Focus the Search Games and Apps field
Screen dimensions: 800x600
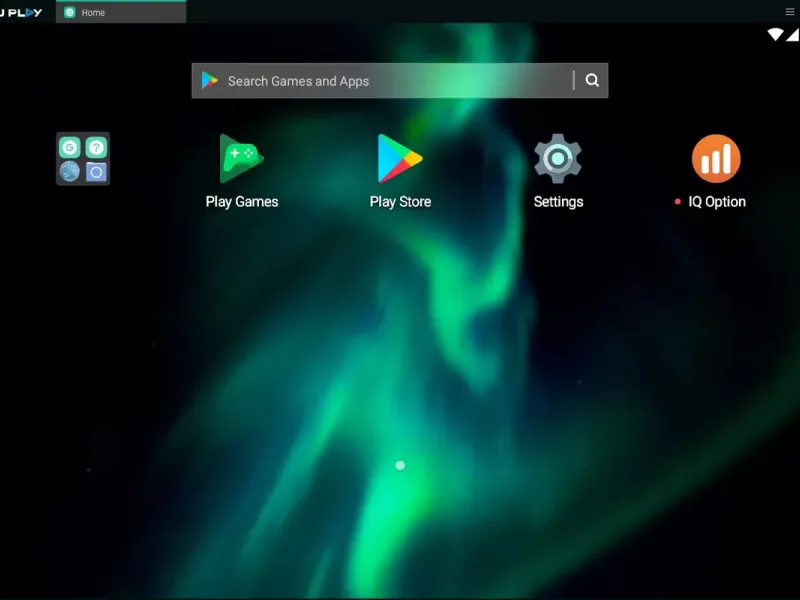point(399,81)
